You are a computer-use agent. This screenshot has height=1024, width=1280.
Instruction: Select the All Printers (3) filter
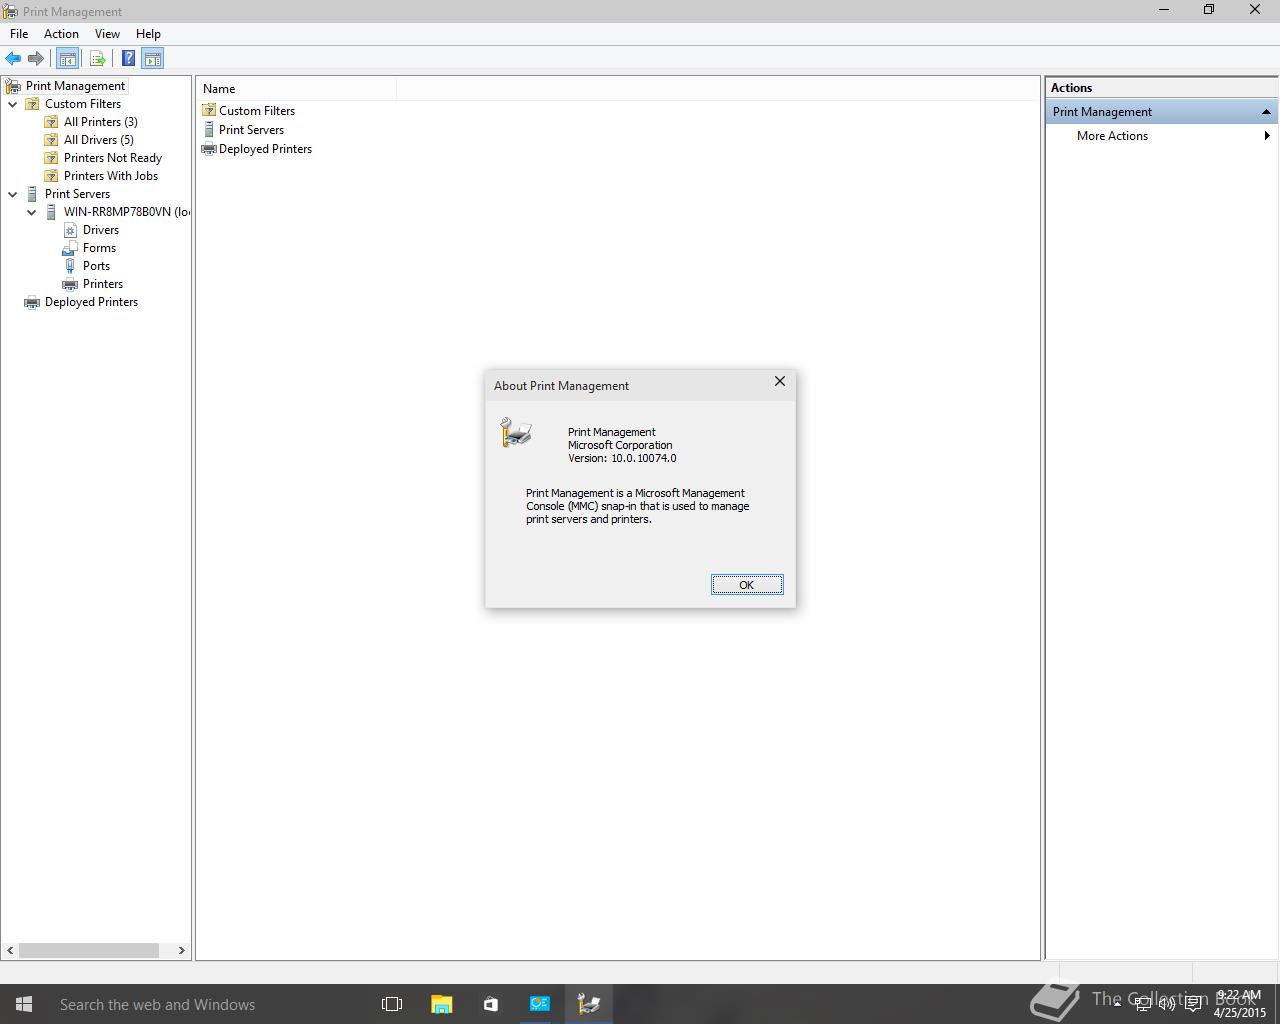(101, 122)
